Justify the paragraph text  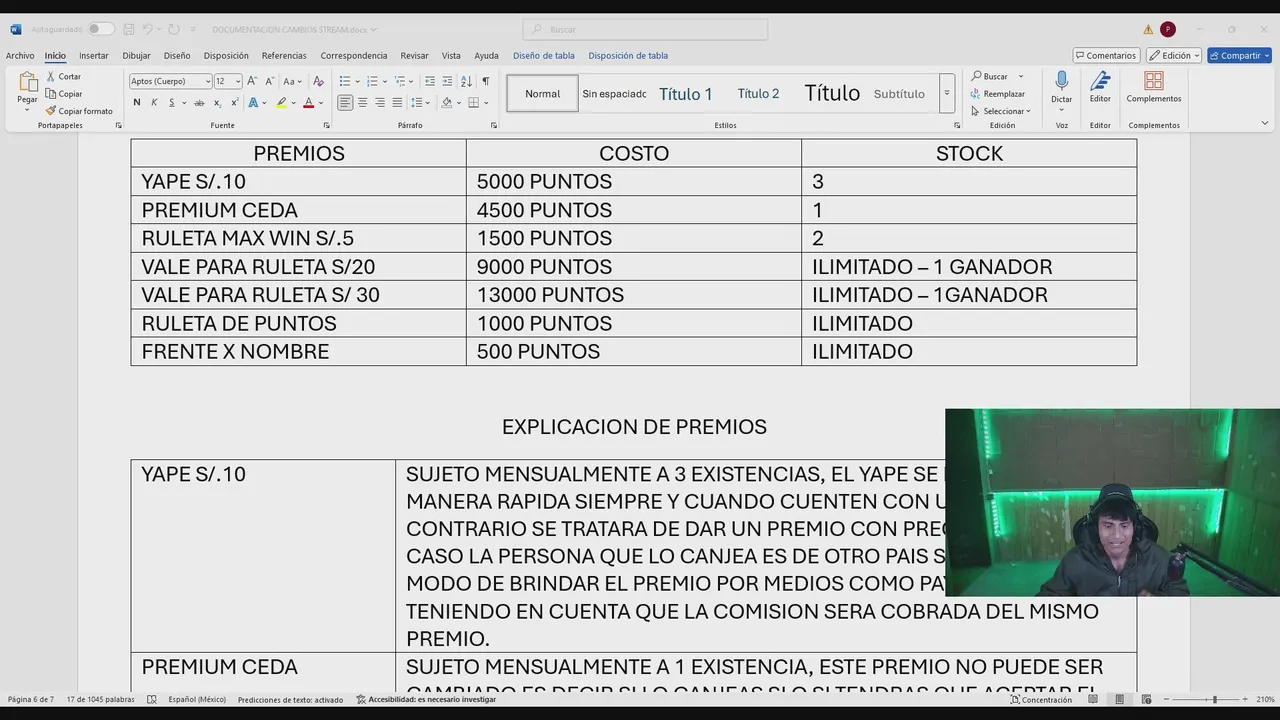point(396,103)
